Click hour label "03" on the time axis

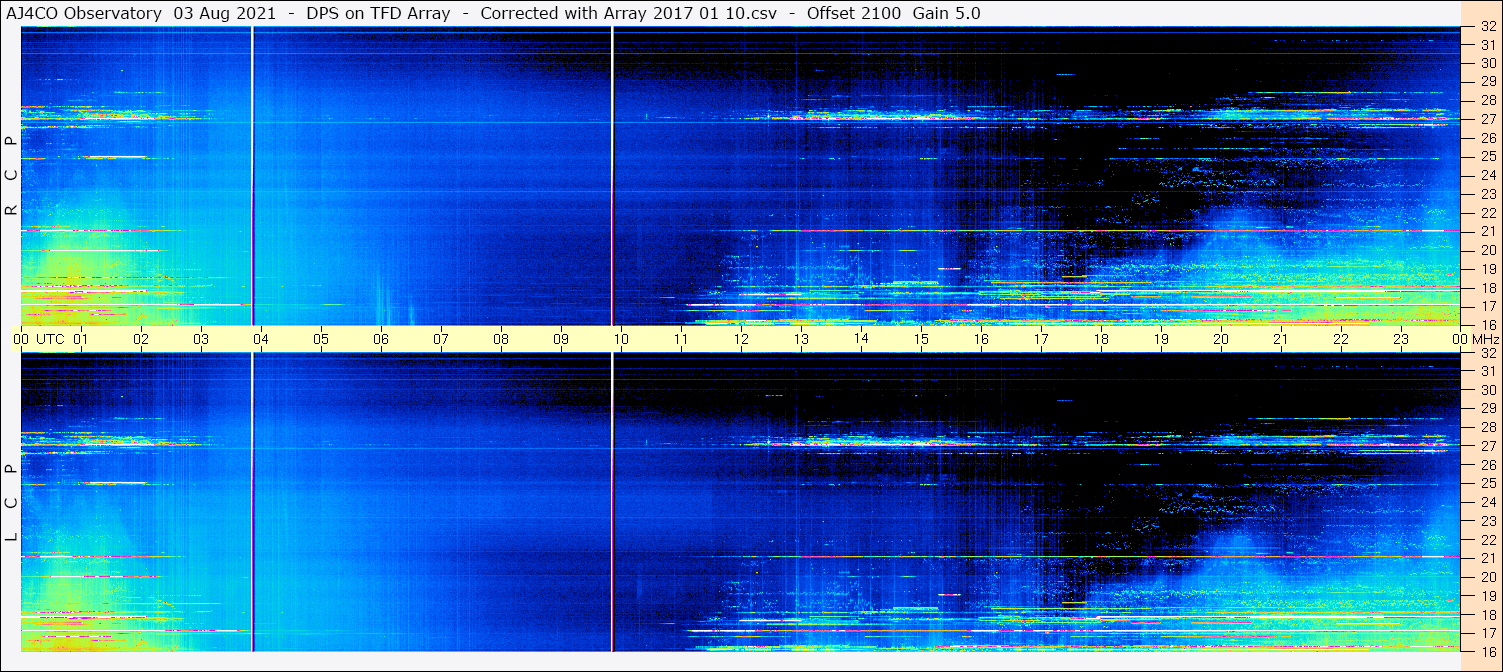pyautogui.click(x=201, y=339)
